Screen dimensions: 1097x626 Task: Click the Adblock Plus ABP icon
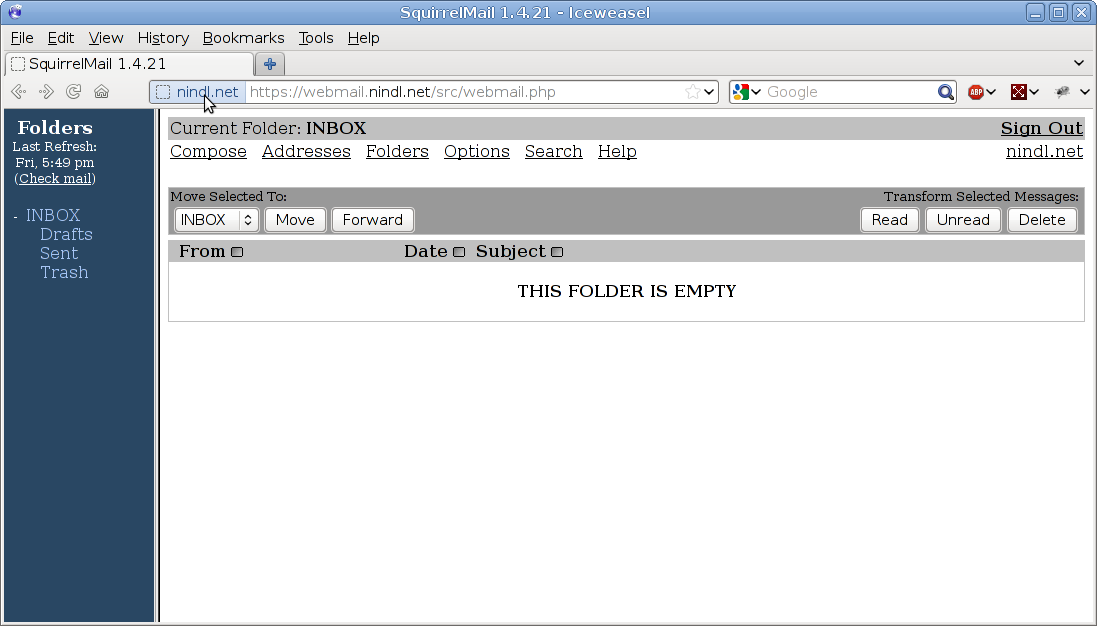click(976, 92)
